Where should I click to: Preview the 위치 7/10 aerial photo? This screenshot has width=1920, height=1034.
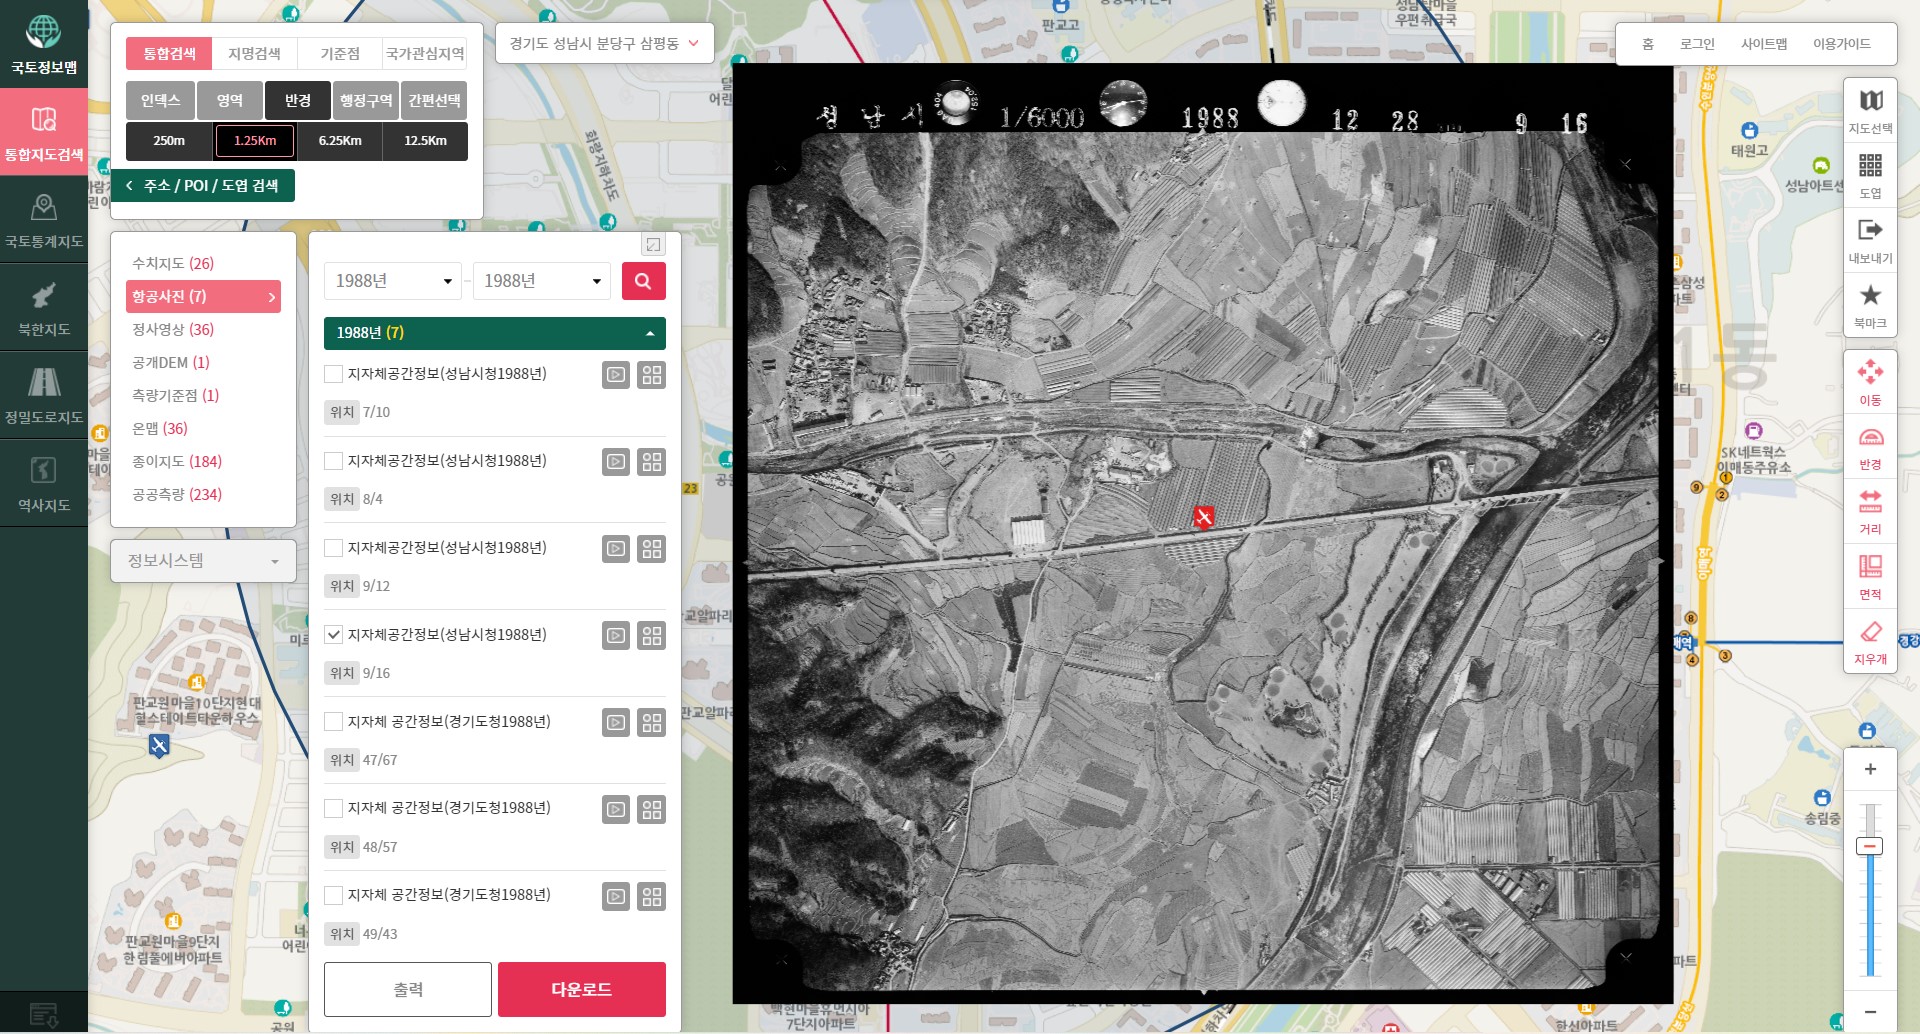[616, 375]
